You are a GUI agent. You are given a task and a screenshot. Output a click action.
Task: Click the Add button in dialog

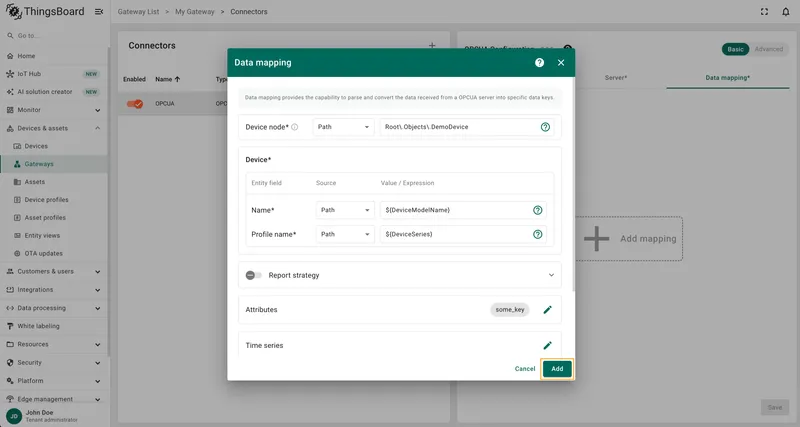pos(557,369)
